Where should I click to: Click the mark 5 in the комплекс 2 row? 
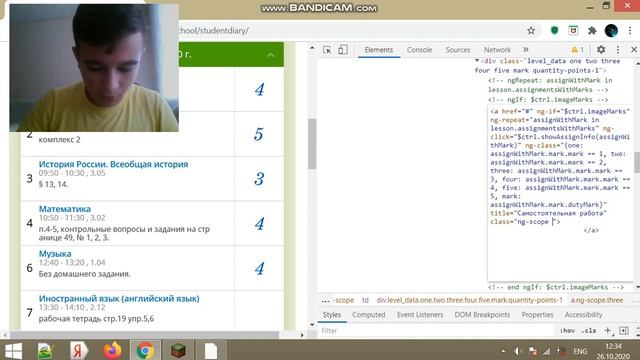pos(259,134)
